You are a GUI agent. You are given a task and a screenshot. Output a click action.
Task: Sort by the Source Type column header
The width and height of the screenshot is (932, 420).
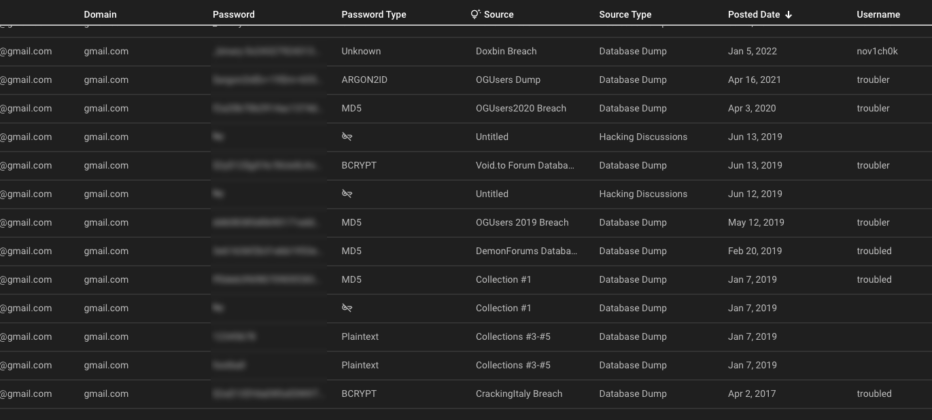[625, 14]
